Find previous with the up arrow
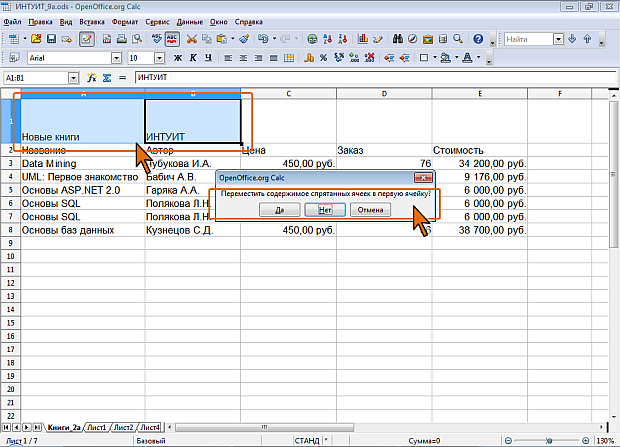 [x=587, y=39]
